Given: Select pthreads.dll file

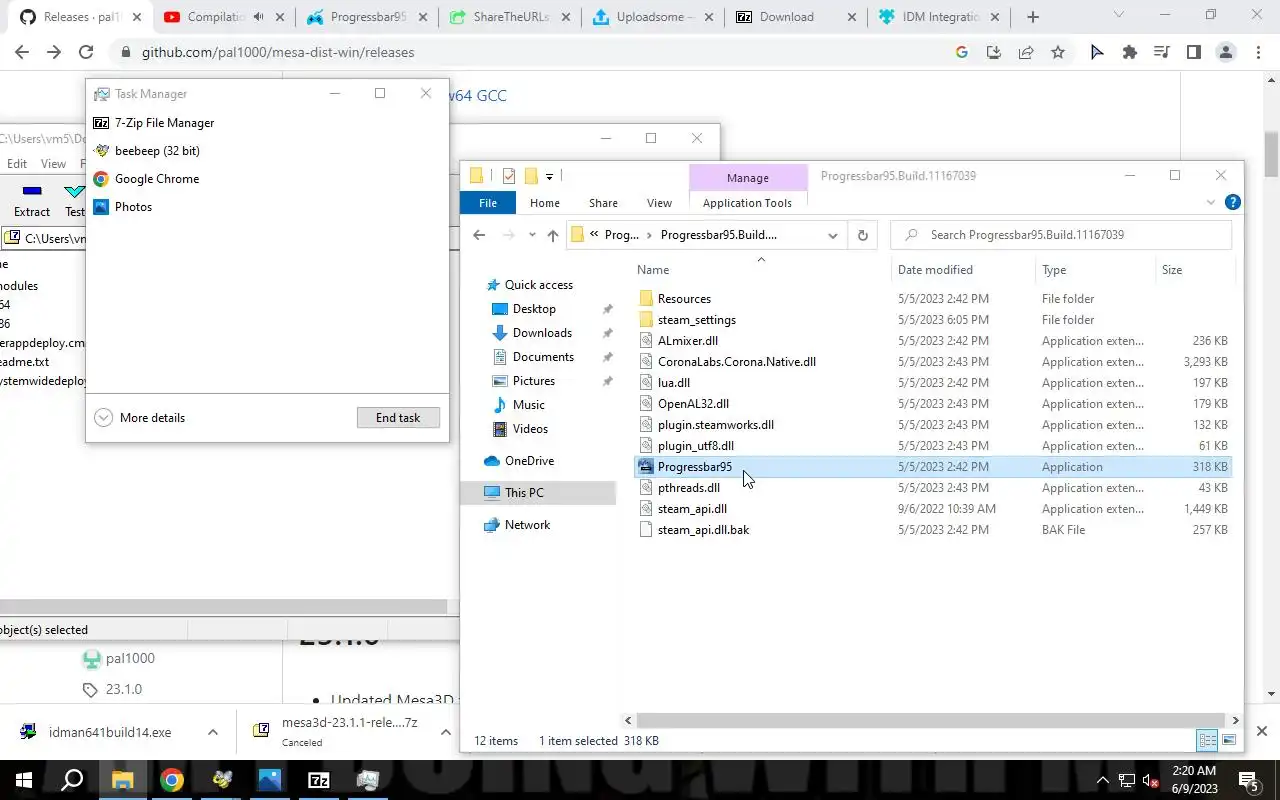Looking at the screenshot, I should (688, 488).
